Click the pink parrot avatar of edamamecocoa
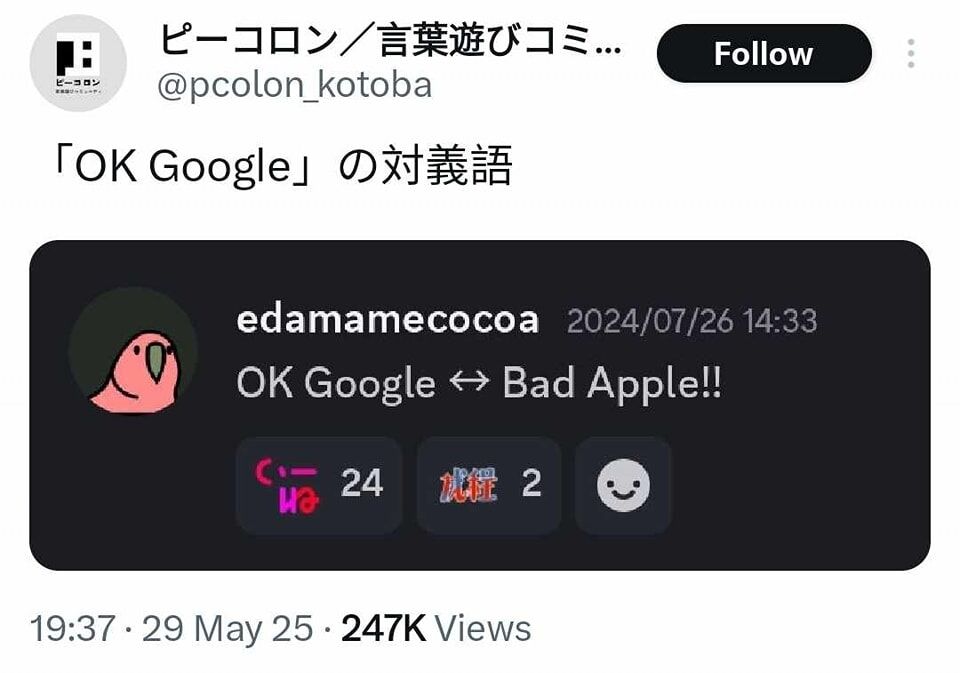This screenshot has height=673, width=960. click(133, 351)
